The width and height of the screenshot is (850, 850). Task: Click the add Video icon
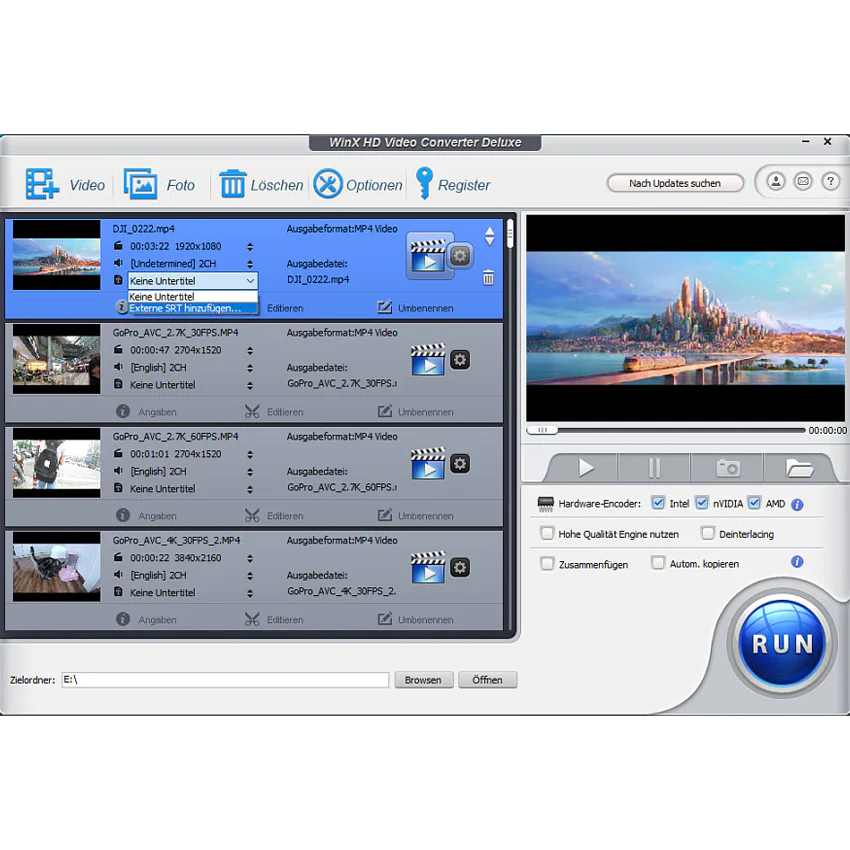coord(42,184)
